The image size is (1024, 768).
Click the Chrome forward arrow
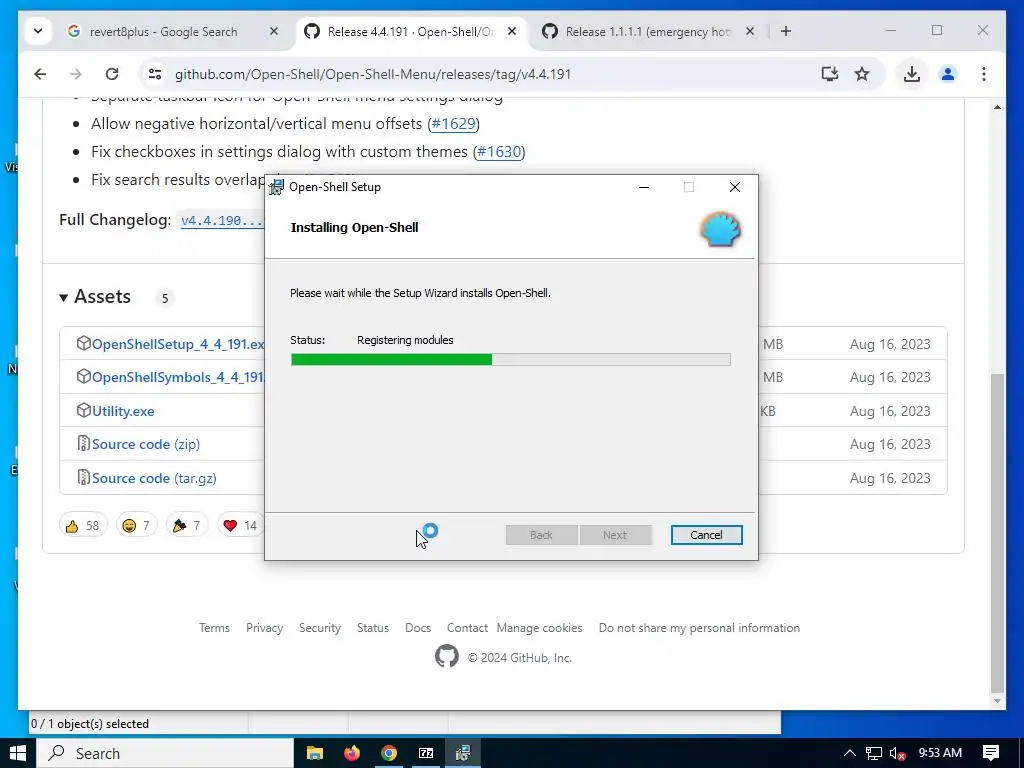(x=76, y=74)
